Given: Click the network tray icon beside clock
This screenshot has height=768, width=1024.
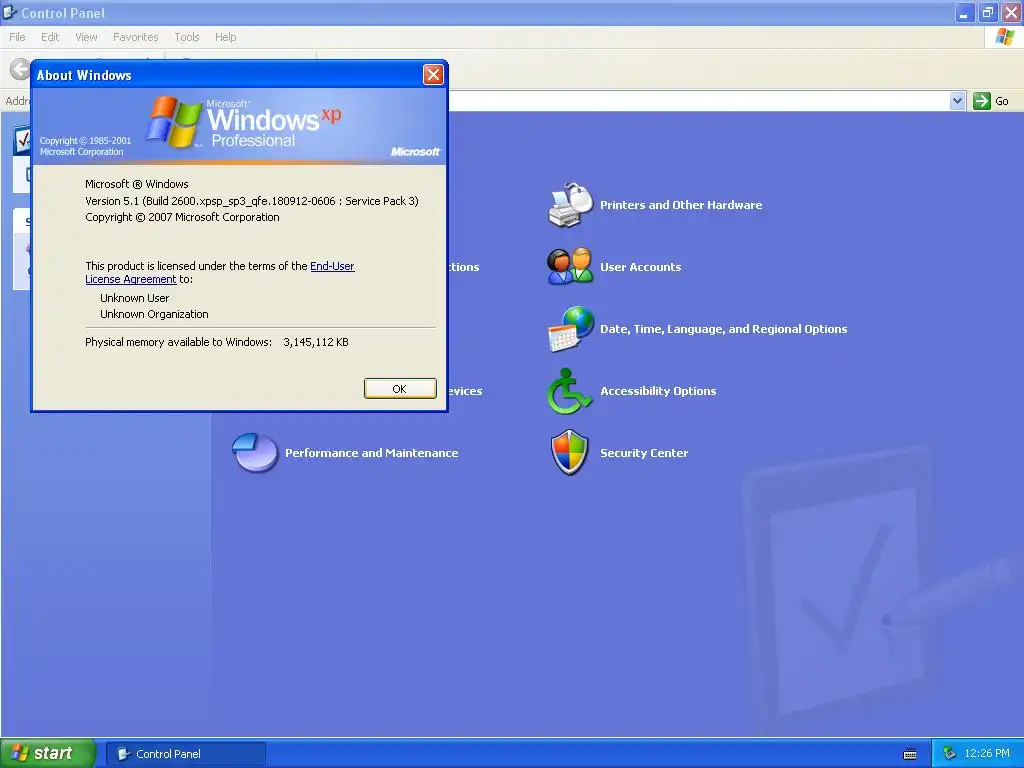Looking at the screenshot, I should [950, 754].
